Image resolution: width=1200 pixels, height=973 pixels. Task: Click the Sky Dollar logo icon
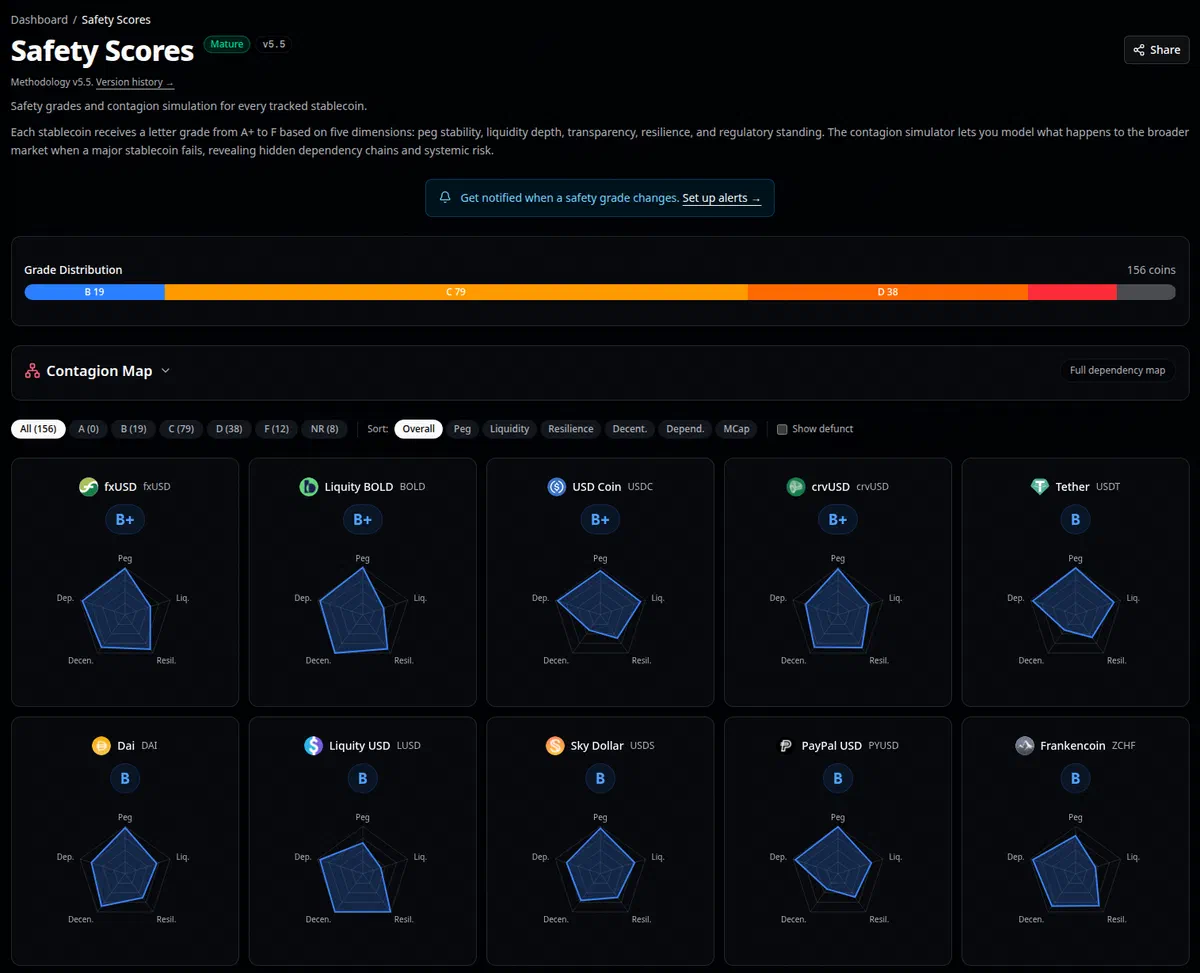click(x=555, y=746)
